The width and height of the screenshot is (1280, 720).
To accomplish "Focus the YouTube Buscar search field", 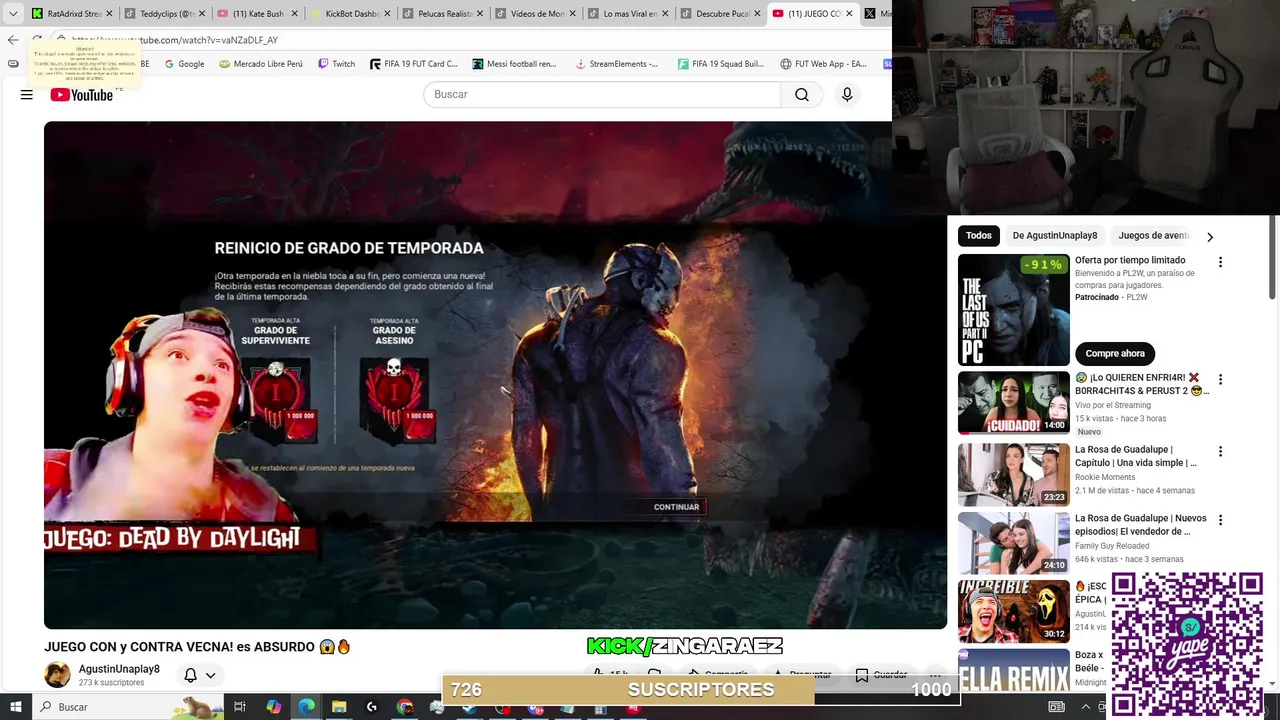I will point(602,95).
